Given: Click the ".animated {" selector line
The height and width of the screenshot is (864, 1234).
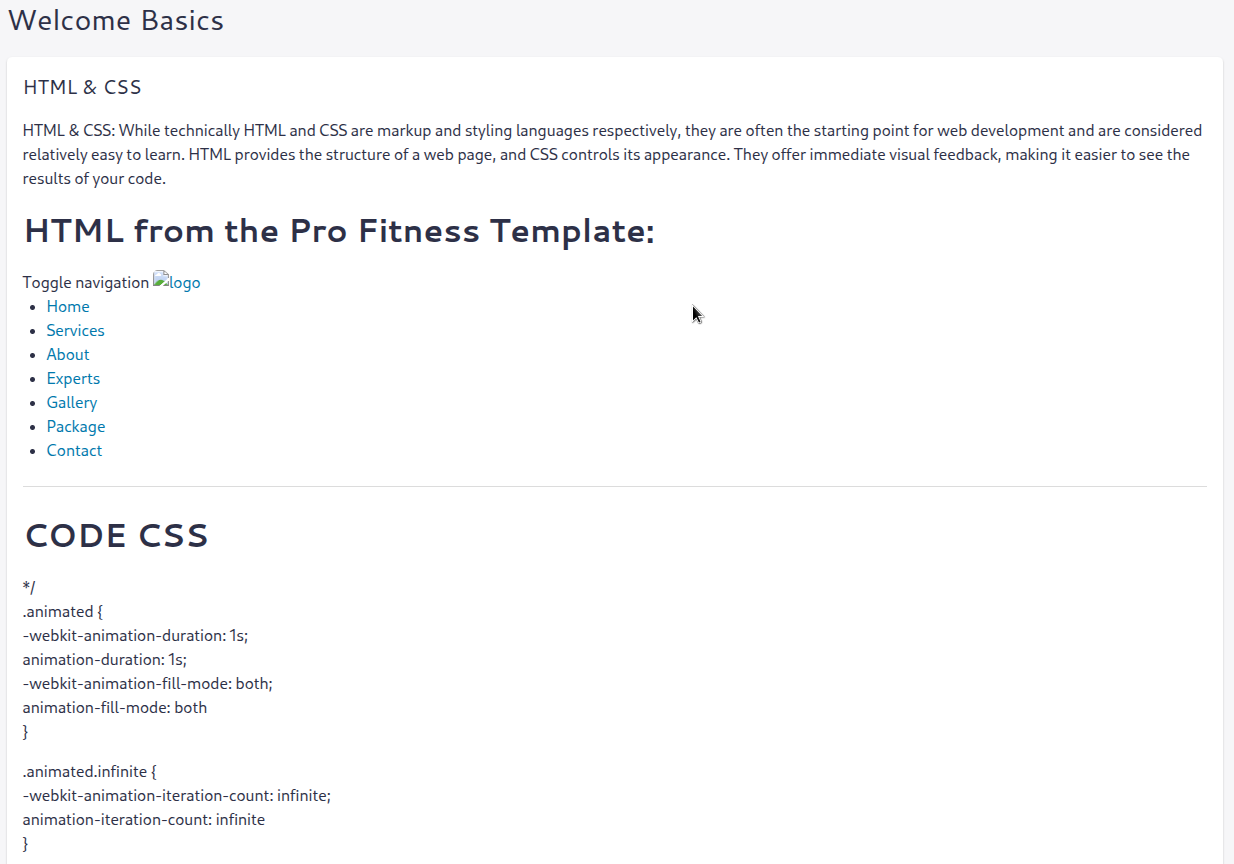Looking at the screenshot, I should [x=63, y=611].
